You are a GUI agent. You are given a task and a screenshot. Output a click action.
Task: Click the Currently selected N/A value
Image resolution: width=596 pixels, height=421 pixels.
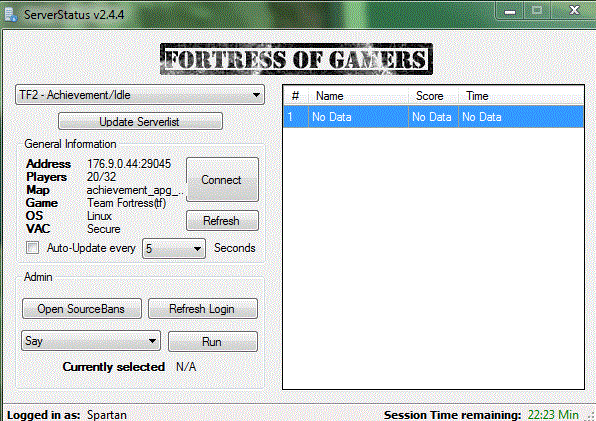(186, 367)
